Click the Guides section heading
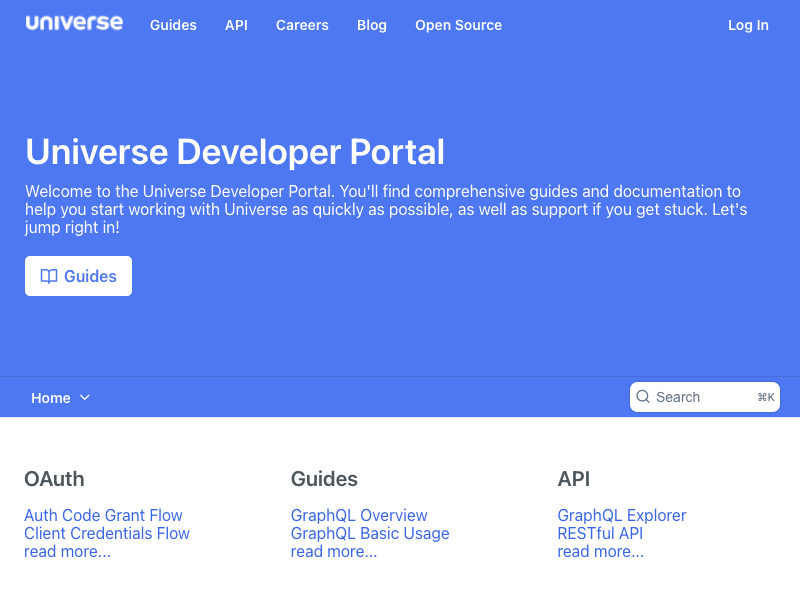Image resolution: width=800 pixels, height=600 pixels. [324, 479]
